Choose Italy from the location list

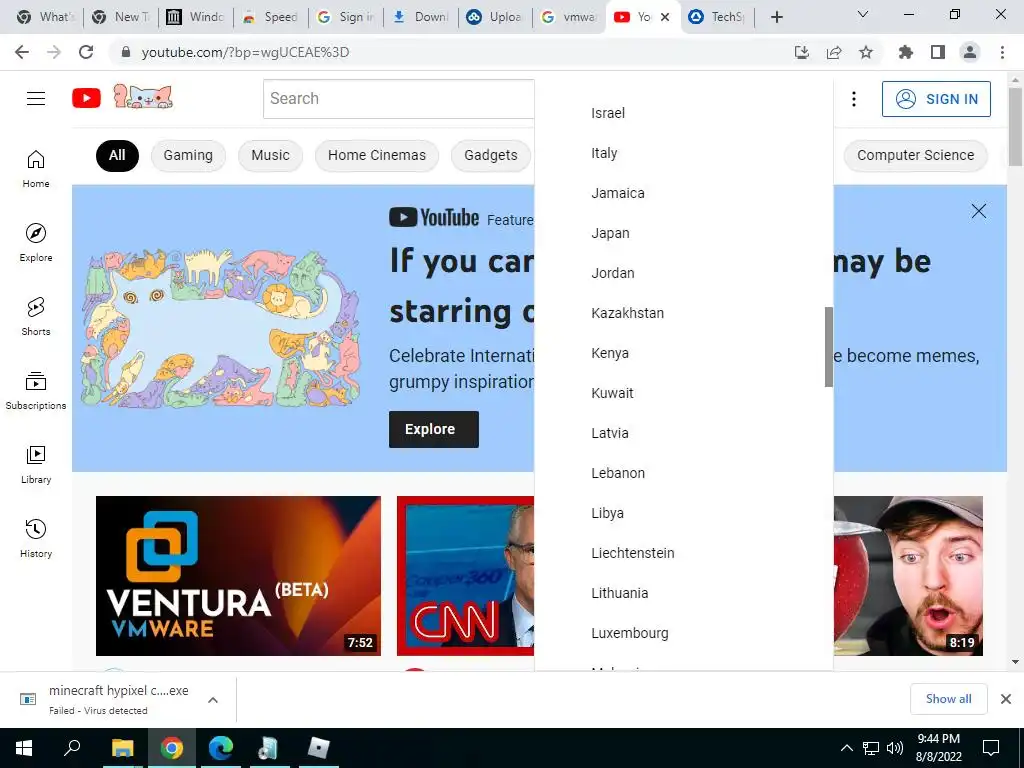coord(684,153)
